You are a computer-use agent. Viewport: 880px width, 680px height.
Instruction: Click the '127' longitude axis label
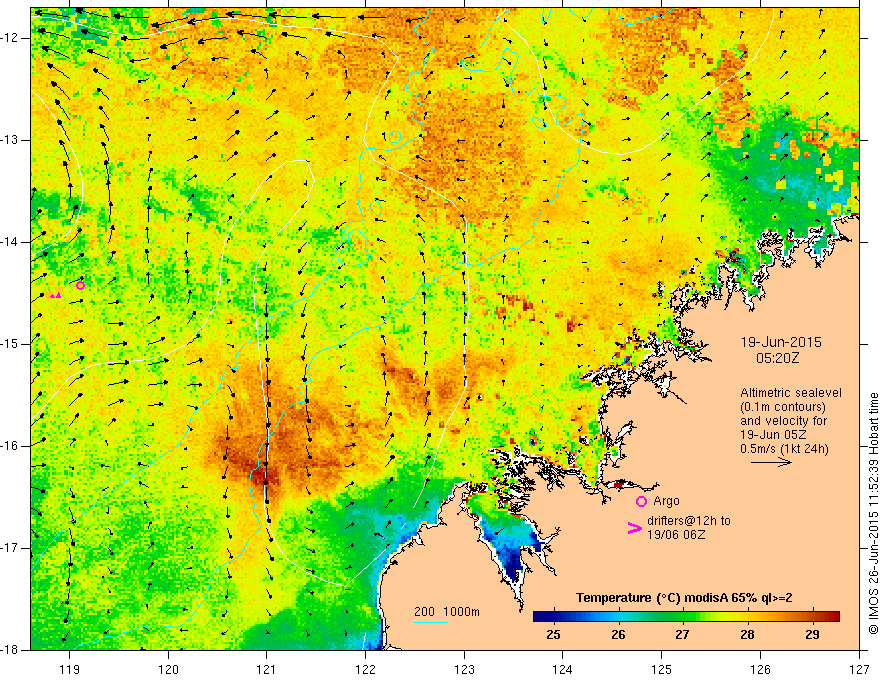[859, 669]
